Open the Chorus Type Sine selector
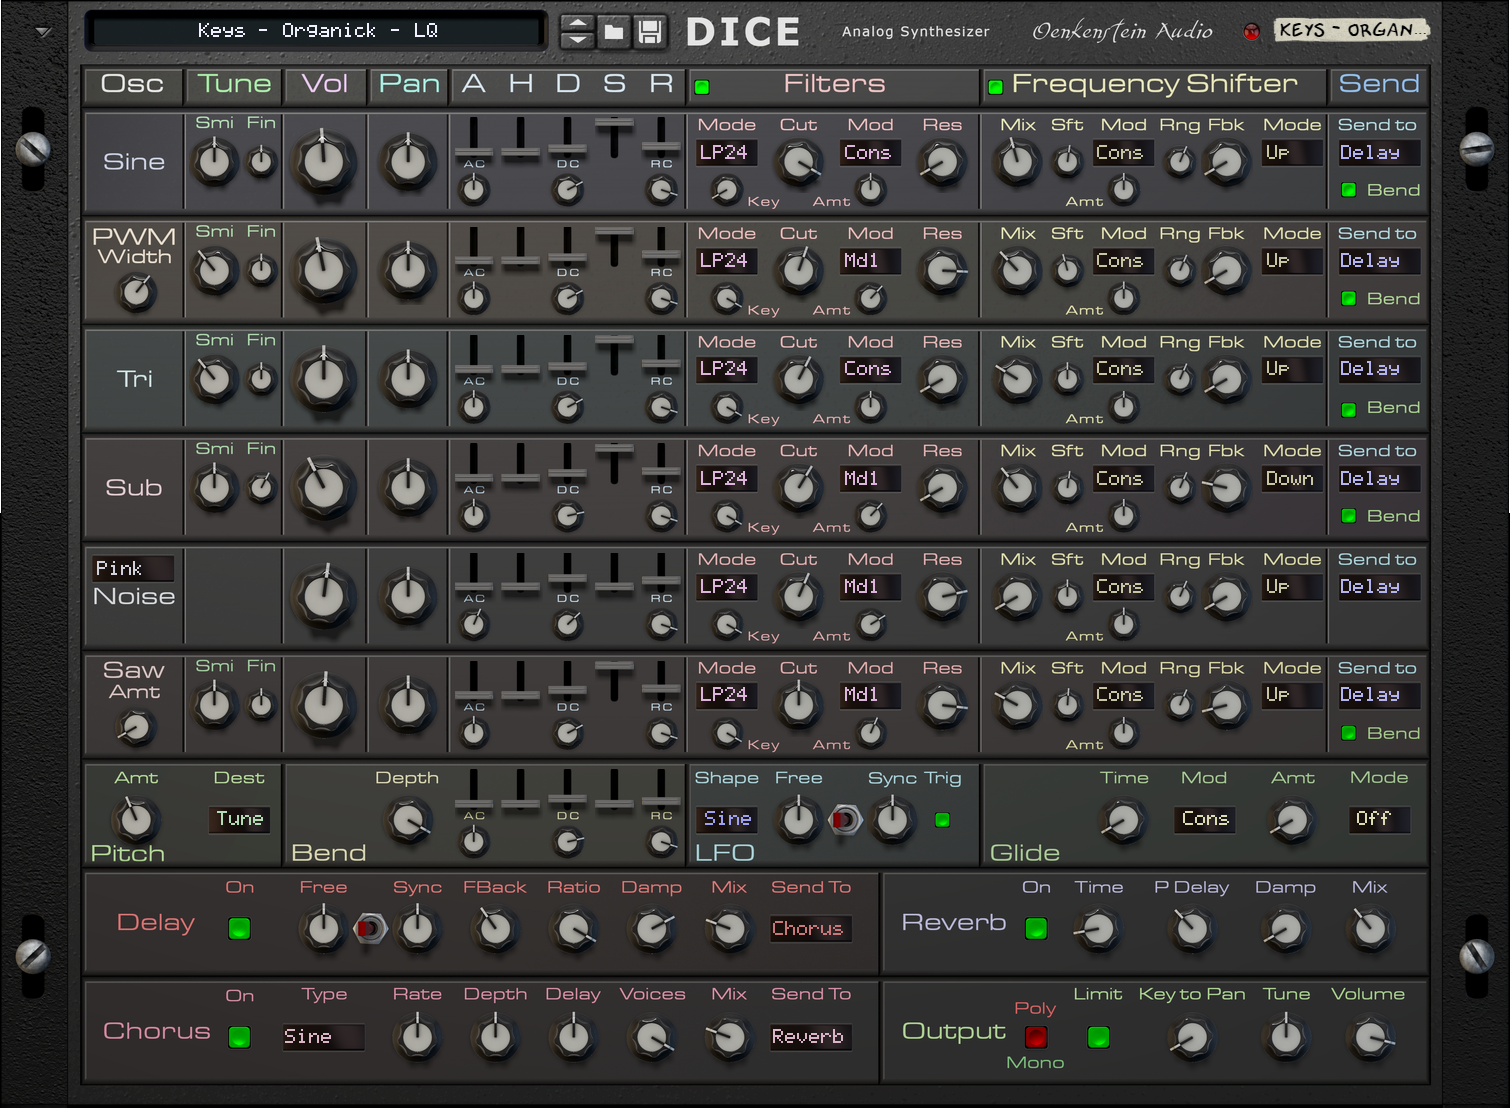 click(322, 1037)
